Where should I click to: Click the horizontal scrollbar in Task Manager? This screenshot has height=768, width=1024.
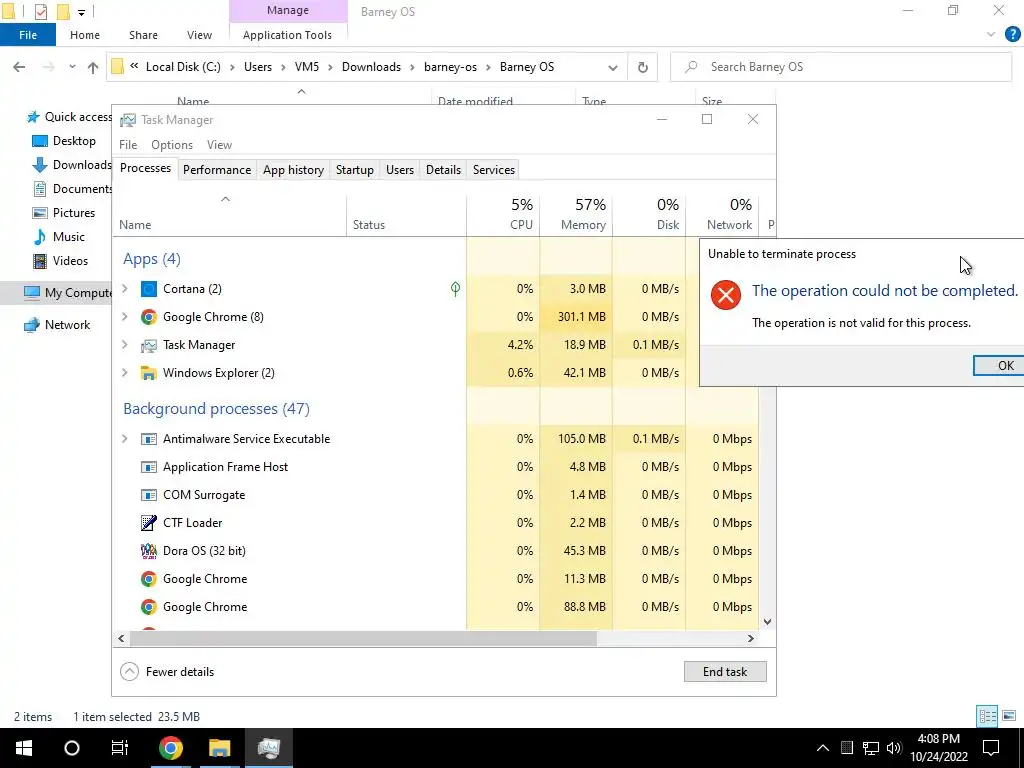click(361, 639)
